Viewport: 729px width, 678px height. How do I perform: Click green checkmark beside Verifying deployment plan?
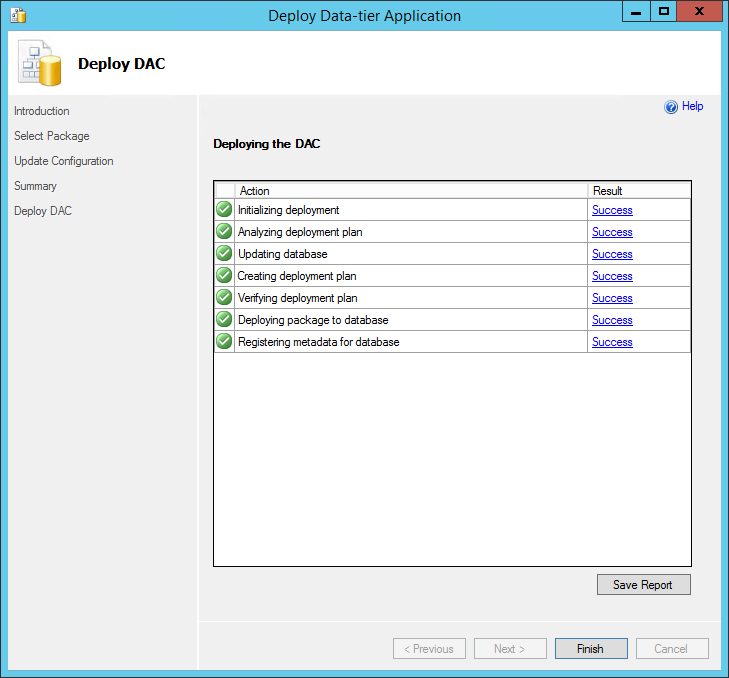click(x=224, y=298)
